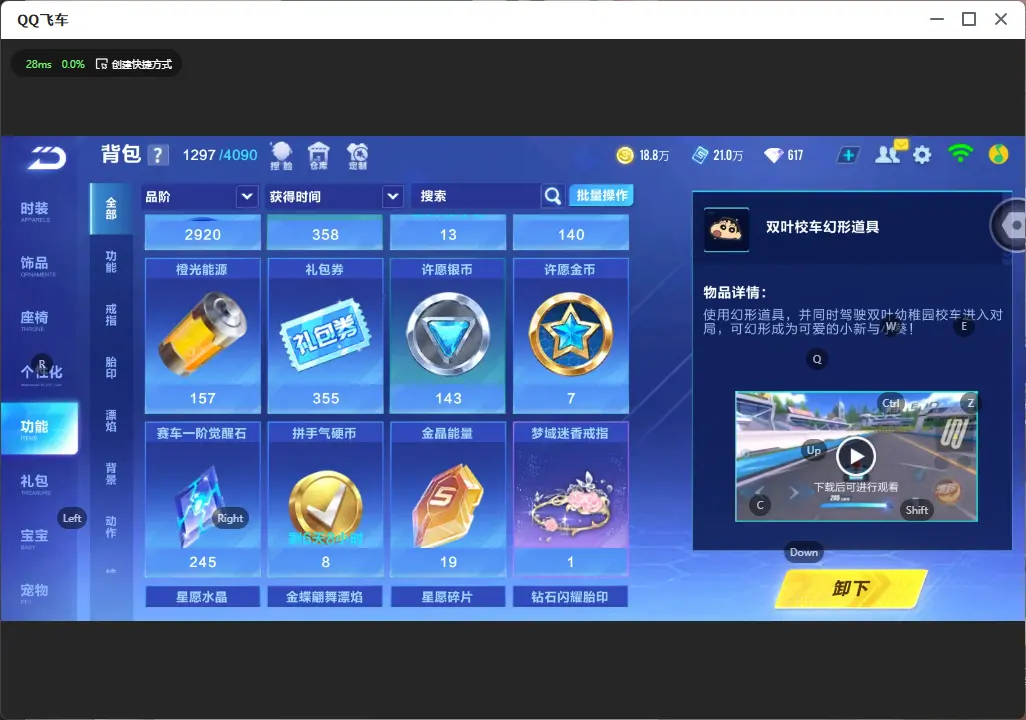The height and width of the screenshot is (720, 1026).
Task: Select the 背景 sub-tab
Action: [x=111, y=474]
